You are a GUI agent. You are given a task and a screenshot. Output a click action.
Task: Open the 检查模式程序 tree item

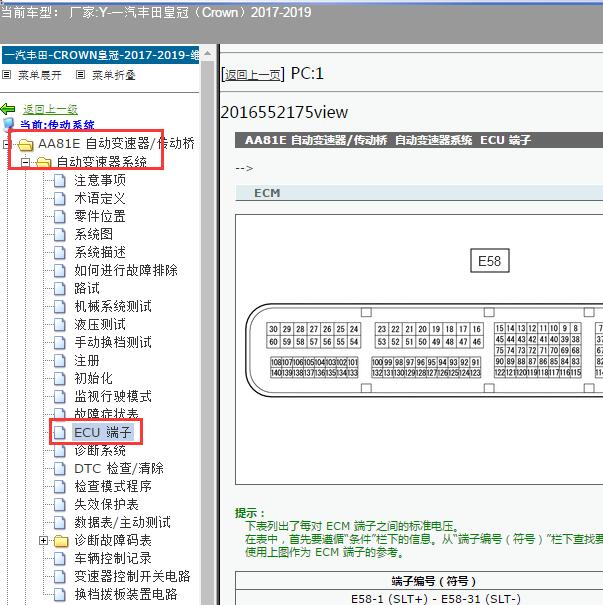[x=113, y=486]
